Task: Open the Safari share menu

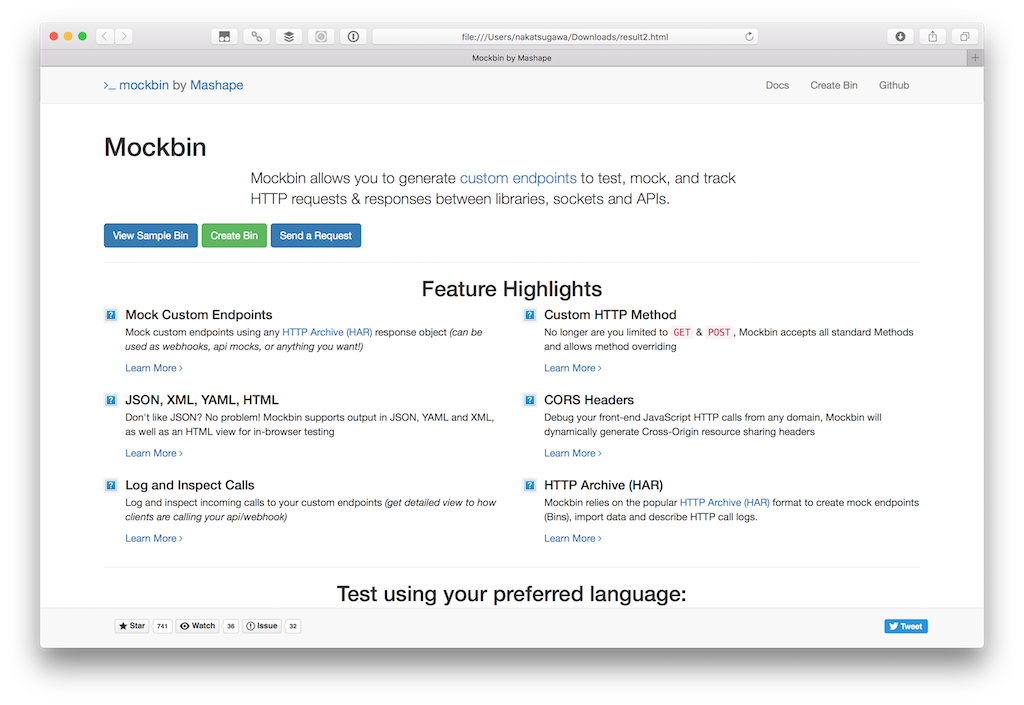Action: coord(933,37)
